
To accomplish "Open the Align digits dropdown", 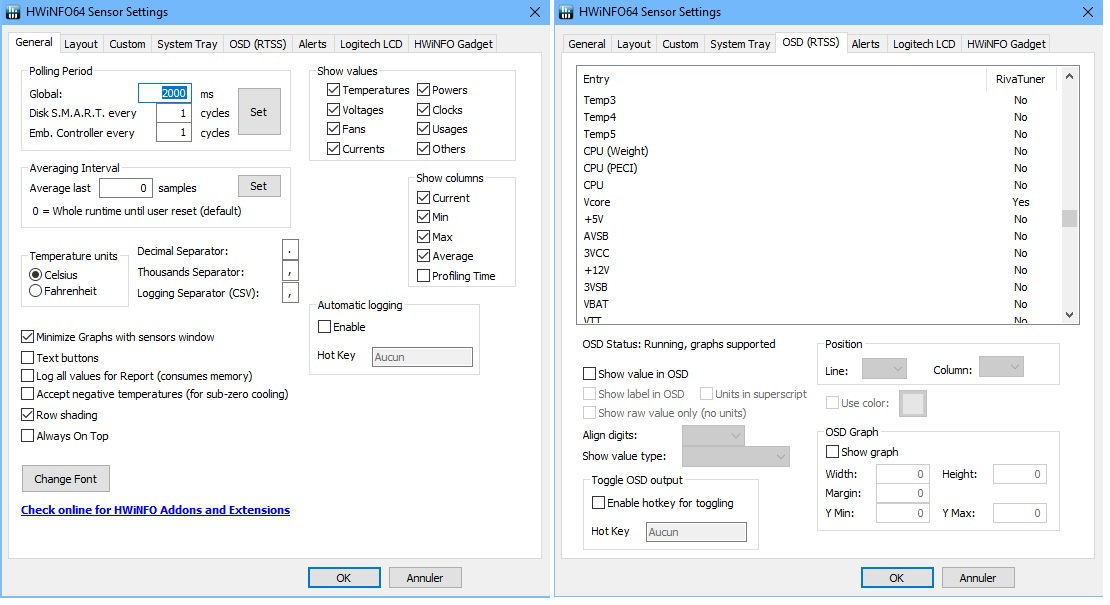I will 713,436.
